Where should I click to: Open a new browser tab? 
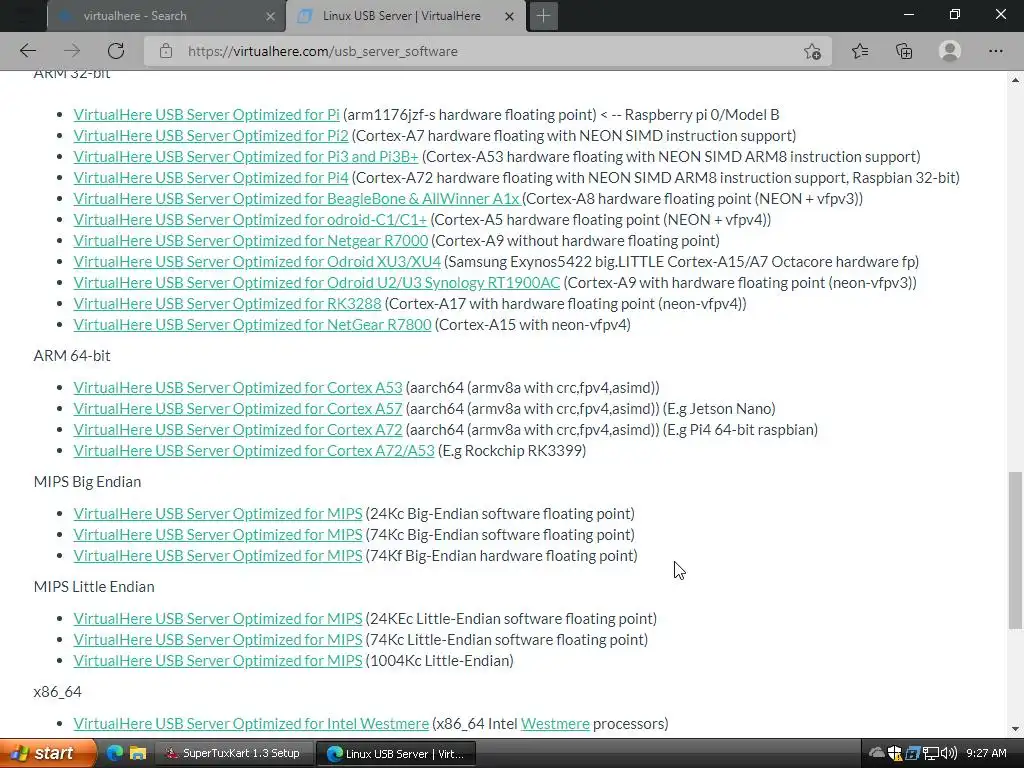(x=543, y=16)
